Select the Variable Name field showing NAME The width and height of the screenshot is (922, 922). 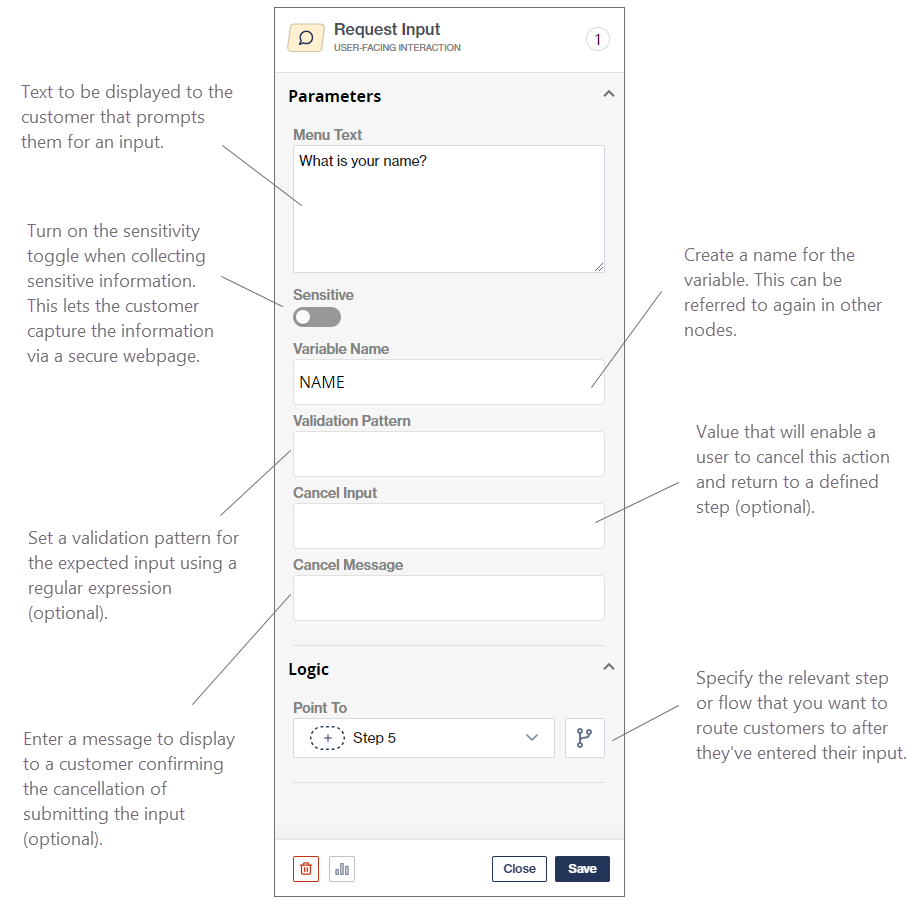(x=448, y=382)
